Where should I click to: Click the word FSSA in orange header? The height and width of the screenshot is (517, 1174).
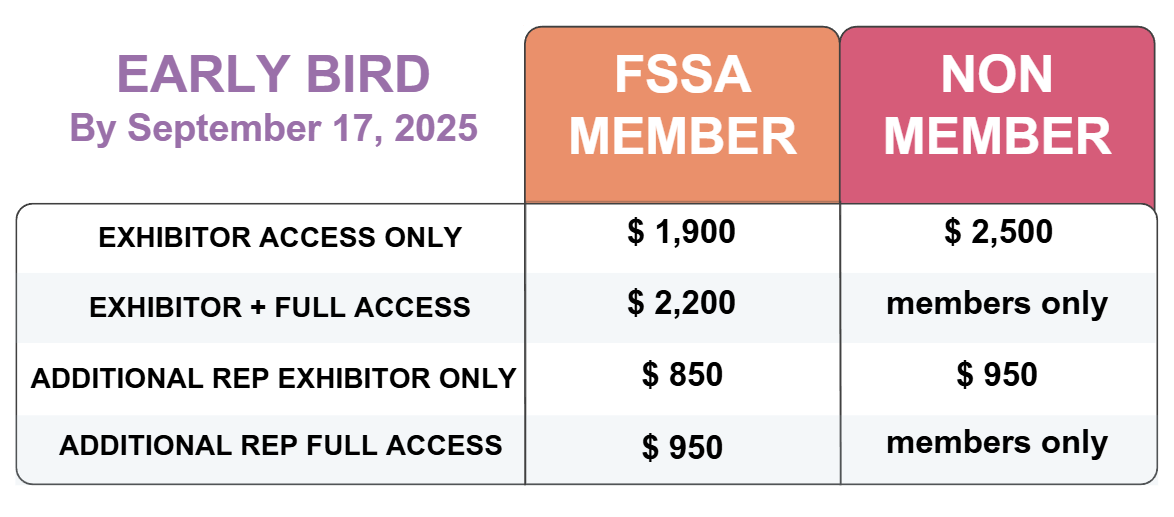[x=683, y=75]
